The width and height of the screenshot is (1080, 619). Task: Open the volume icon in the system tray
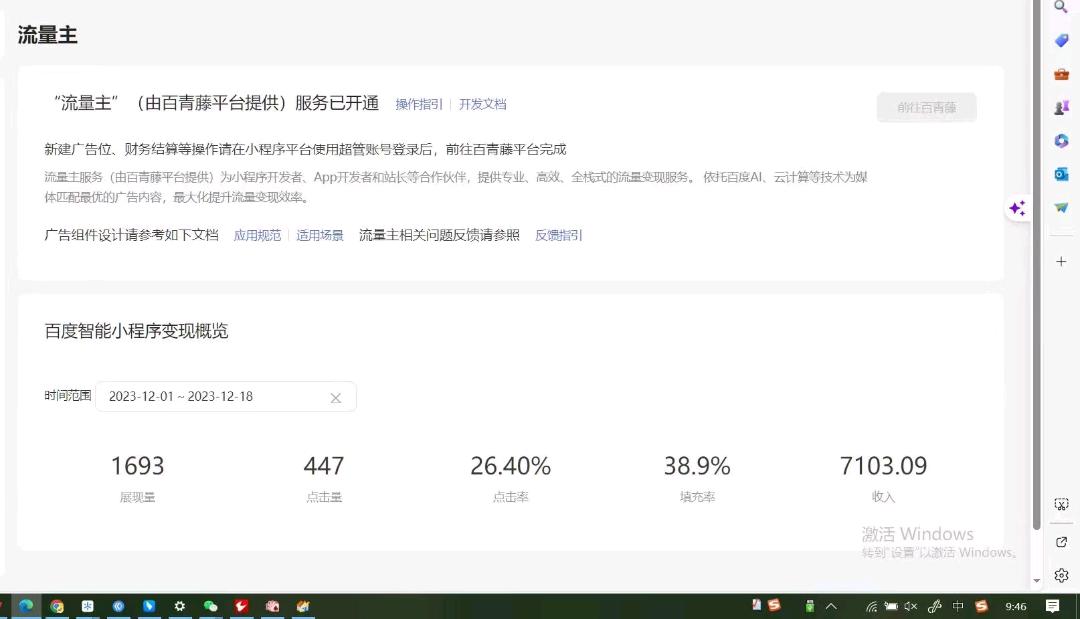[909, 606]
